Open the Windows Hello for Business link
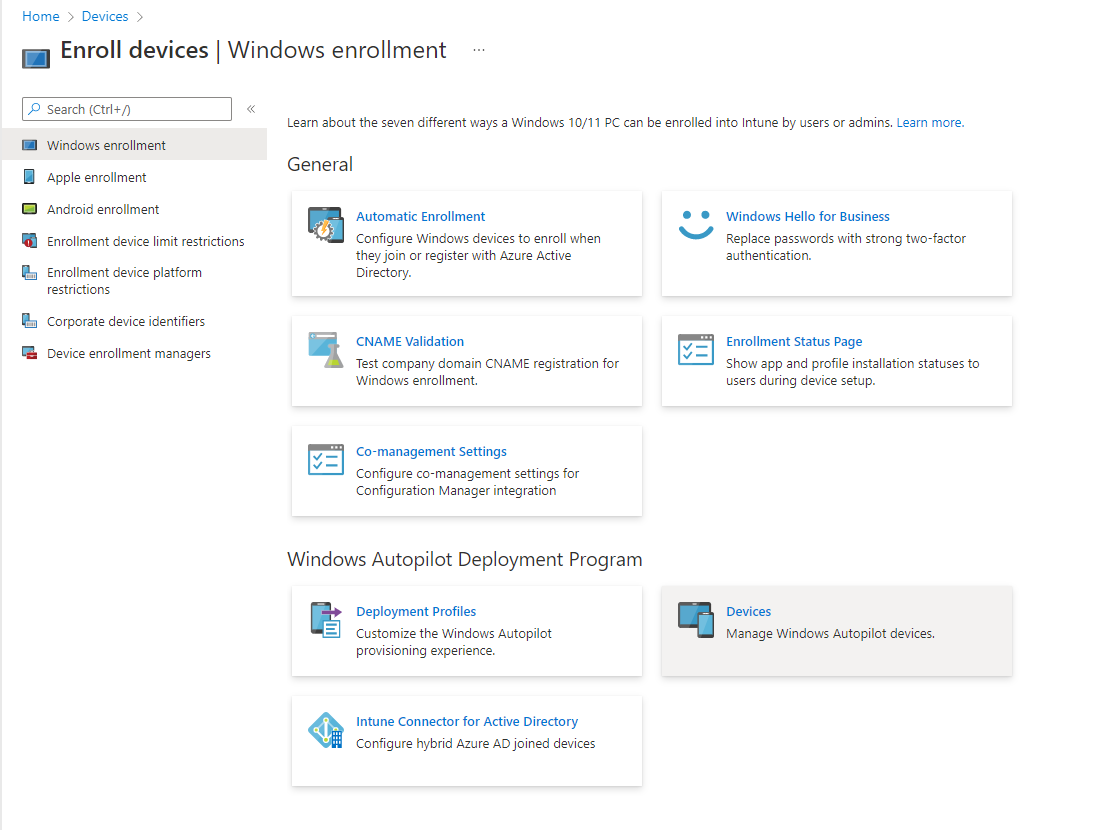This screenshot has width=1104, height=830. click(808, 216)
